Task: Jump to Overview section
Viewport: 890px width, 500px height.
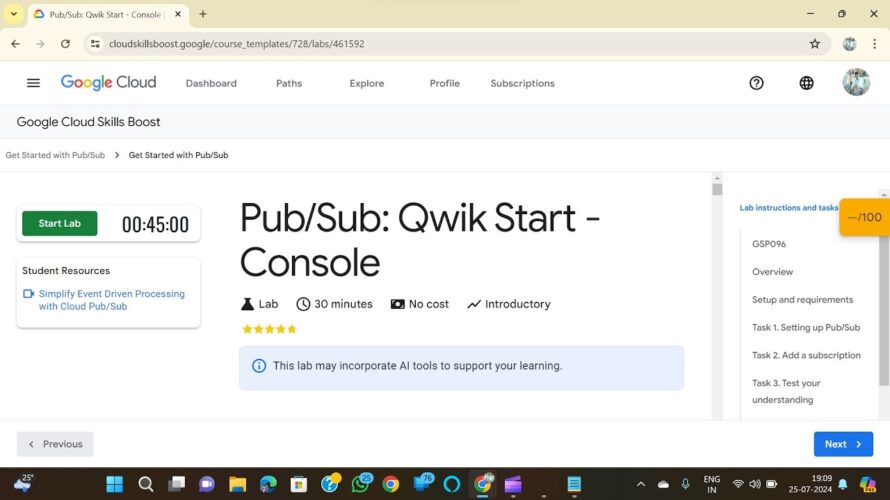Action: tap(772, 272)
